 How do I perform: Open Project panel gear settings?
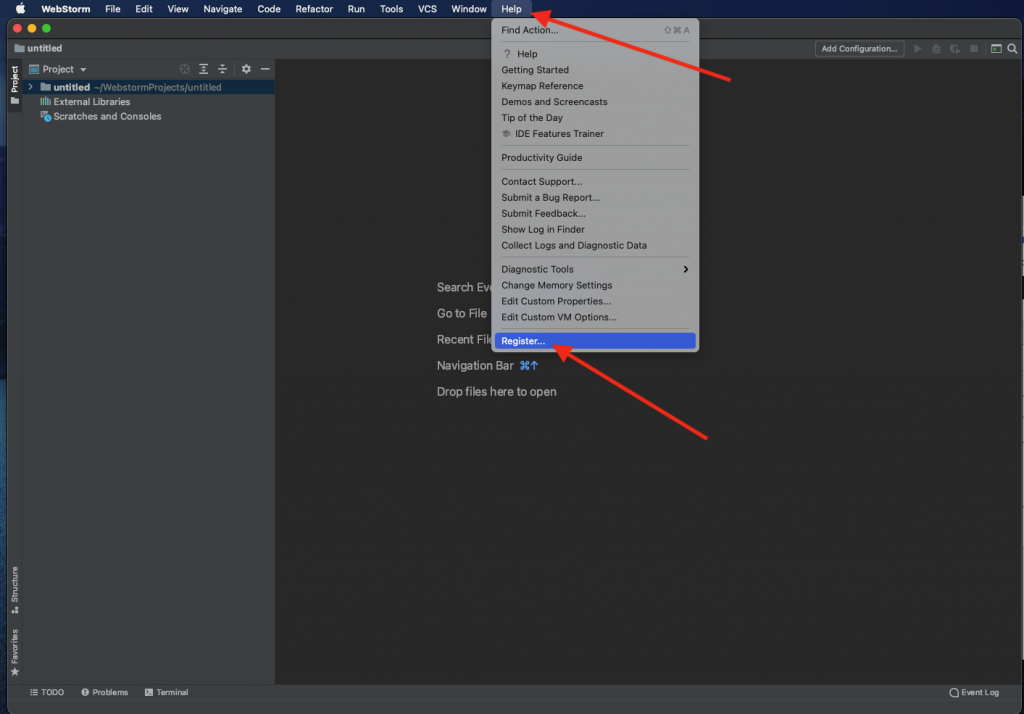(246, 69)
